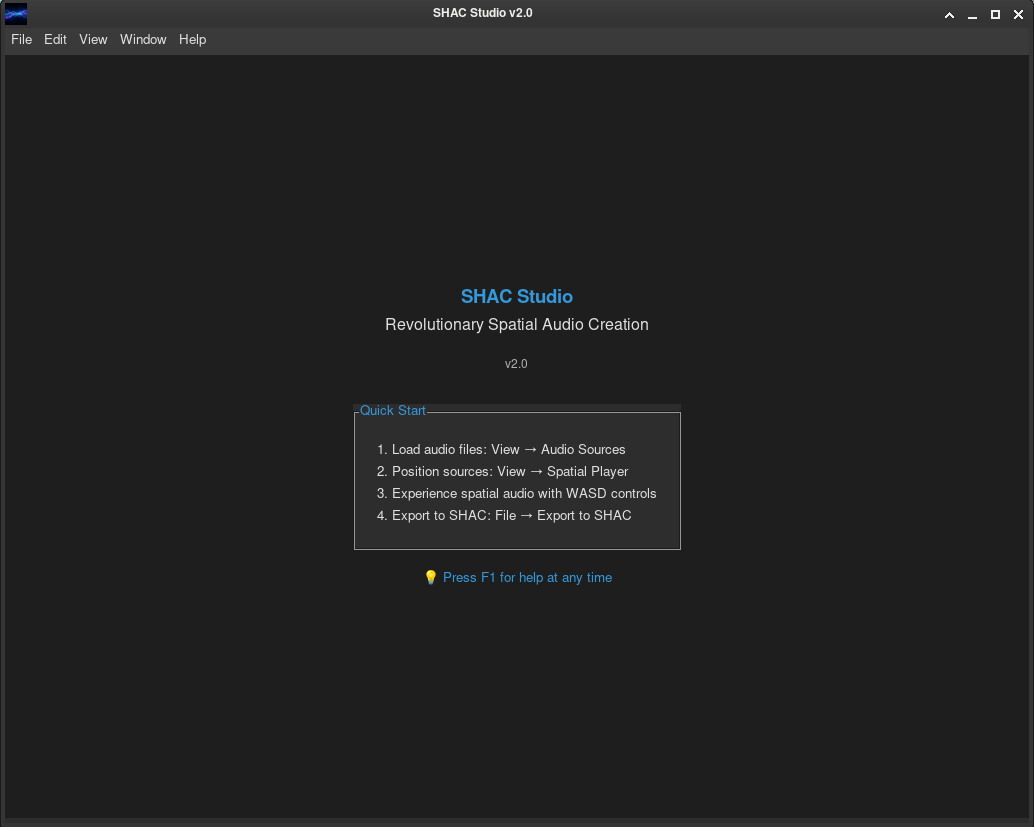1034x827 pixels.
Task: Select step 2 Position sources instruction
Action: pos(509,471)
